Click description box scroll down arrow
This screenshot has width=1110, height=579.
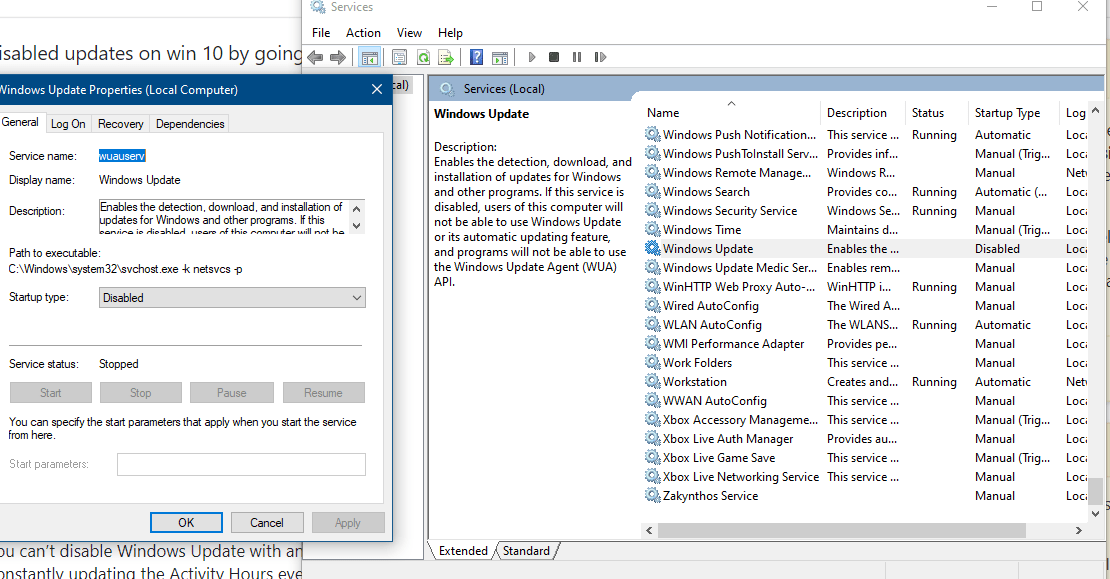click(357, 226)
